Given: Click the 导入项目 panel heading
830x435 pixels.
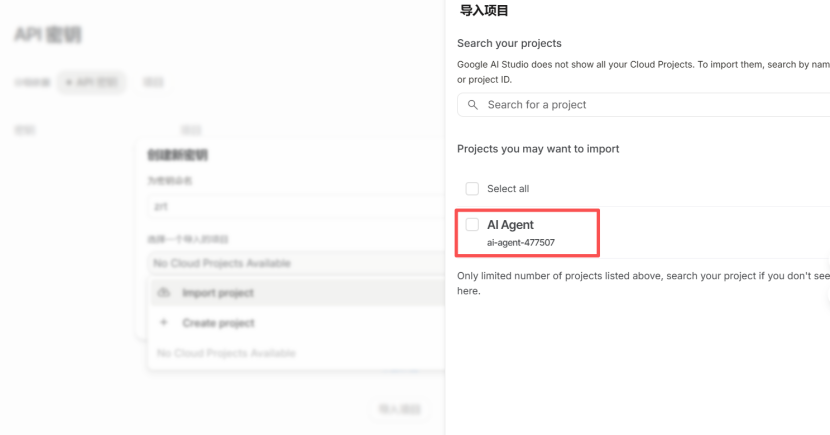Looking at the screenshot, I should click(483, 11).
